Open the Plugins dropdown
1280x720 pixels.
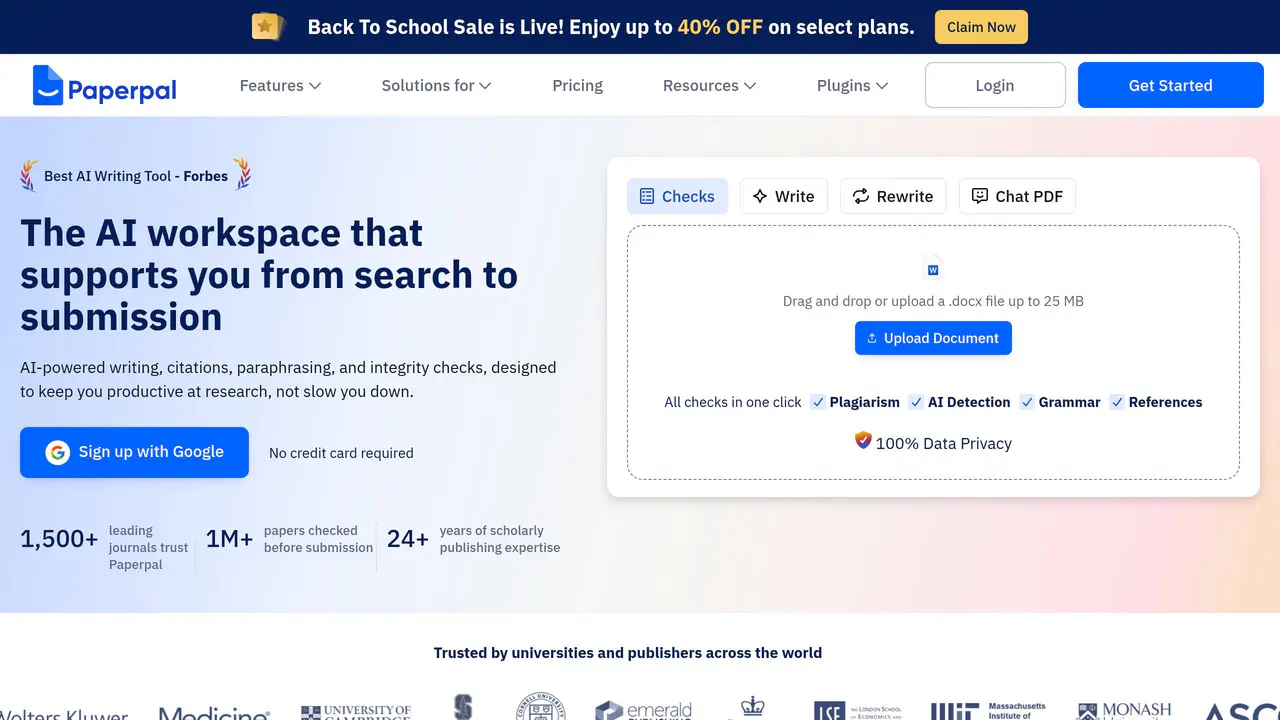(x=852, y=86)
